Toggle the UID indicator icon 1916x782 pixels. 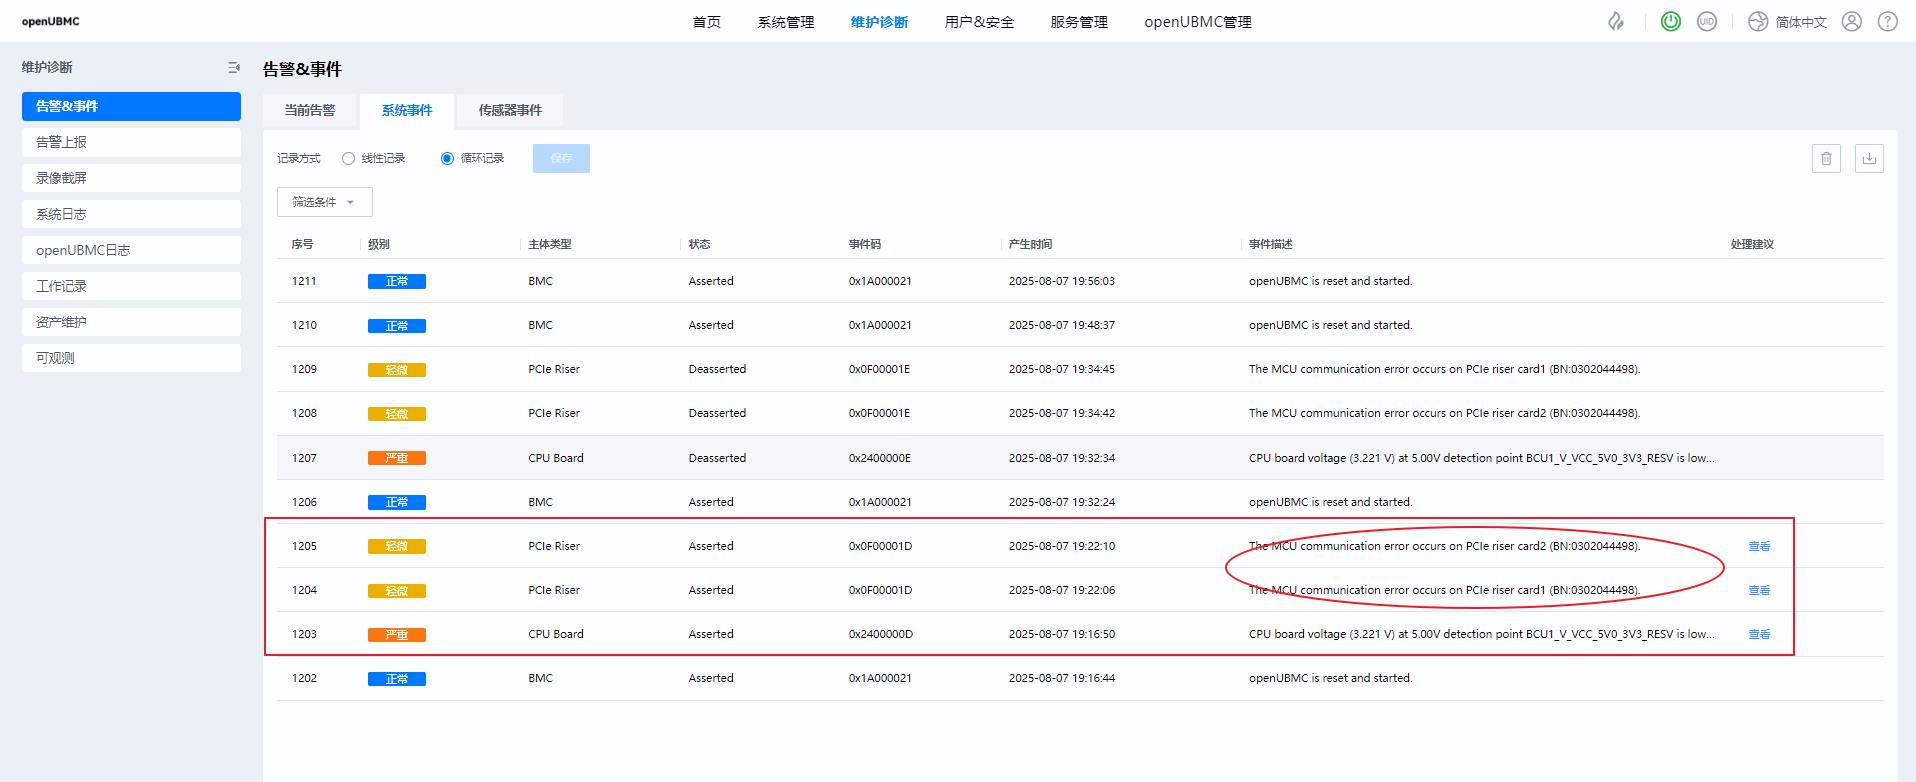tap(1707, 21)
